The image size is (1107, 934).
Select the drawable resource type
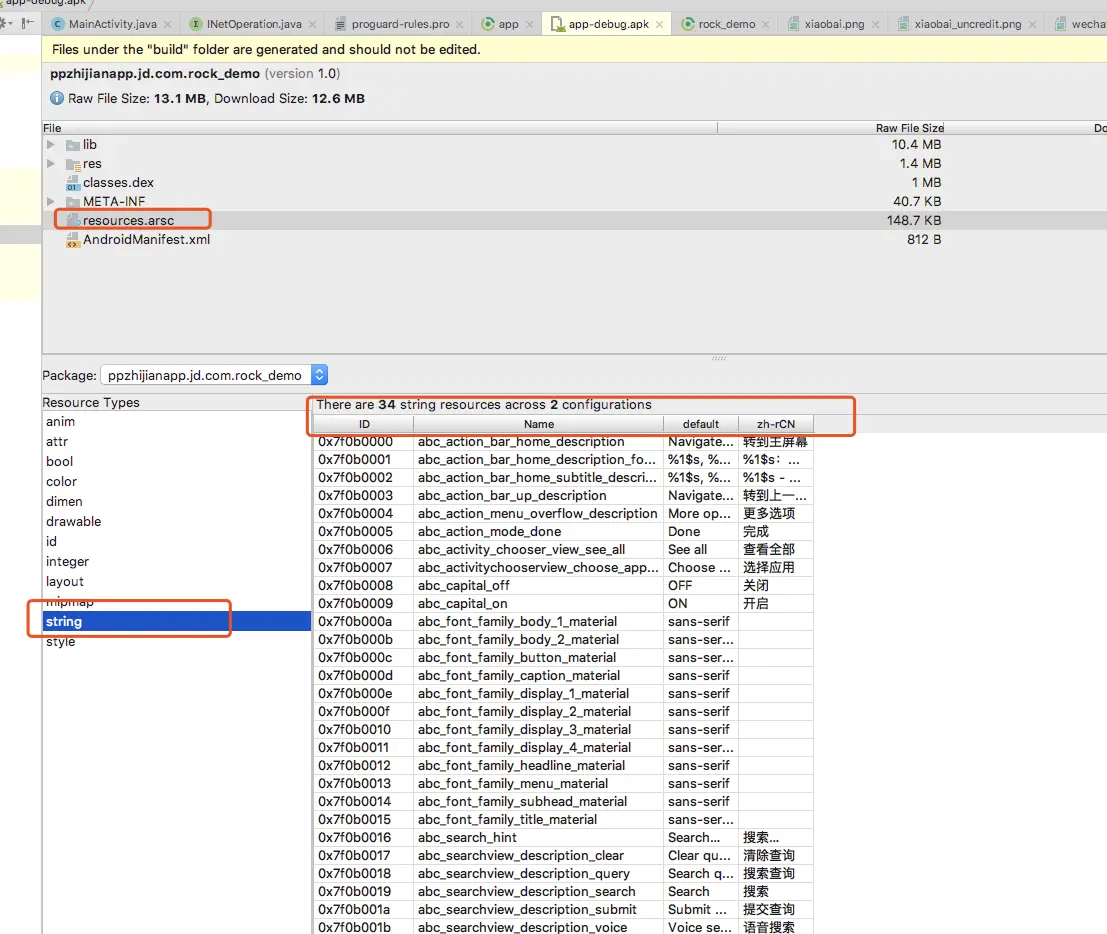(176, 521)
